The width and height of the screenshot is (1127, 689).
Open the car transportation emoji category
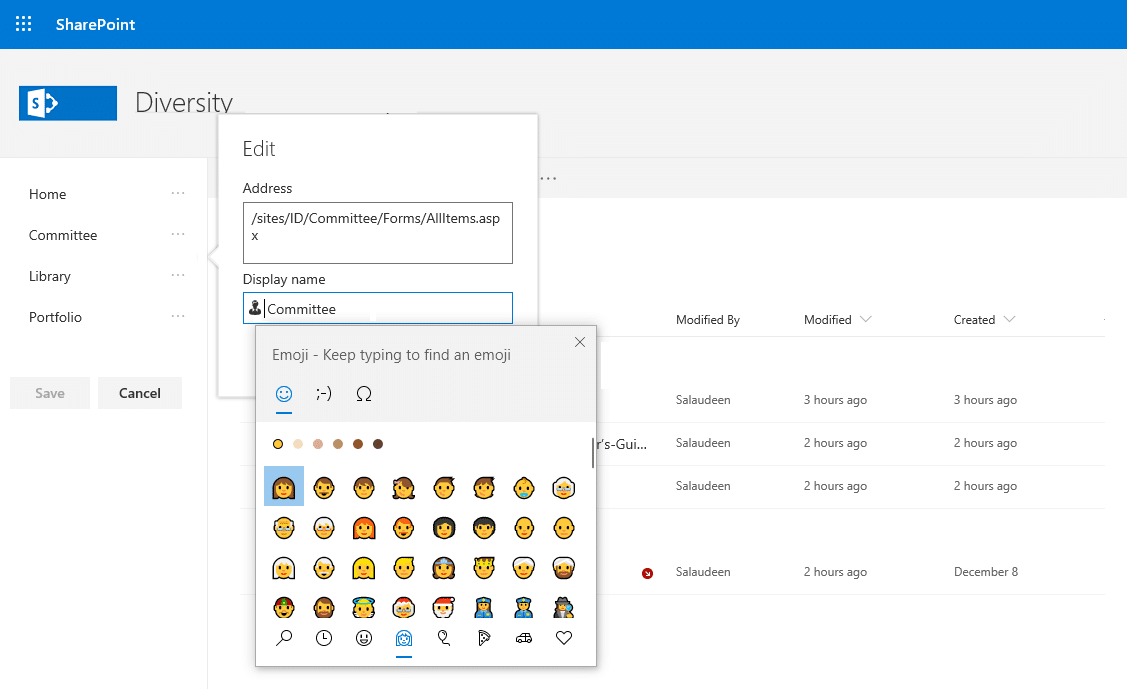point(523,637)
